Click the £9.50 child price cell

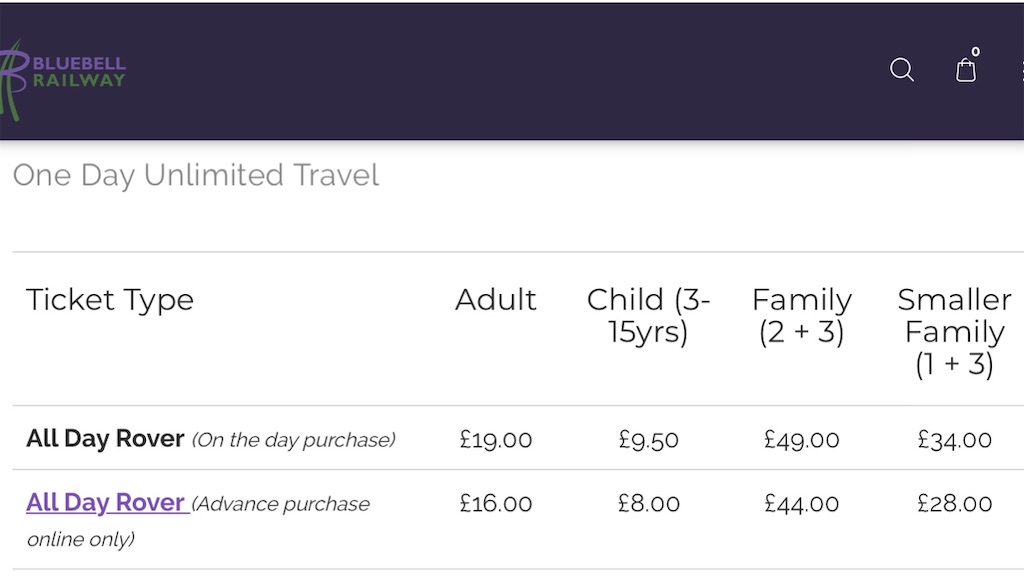pos(648,439)
